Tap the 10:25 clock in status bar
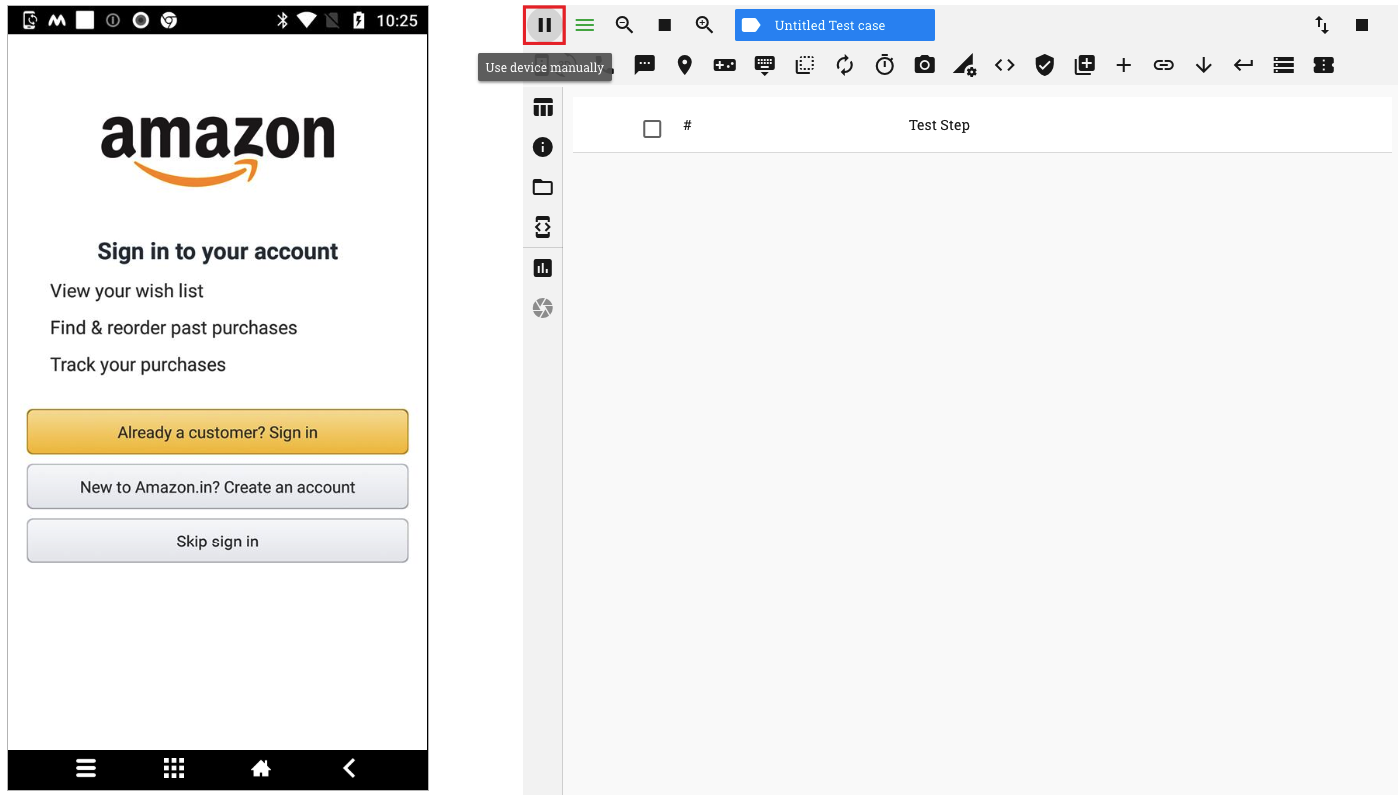 point(397,20)
